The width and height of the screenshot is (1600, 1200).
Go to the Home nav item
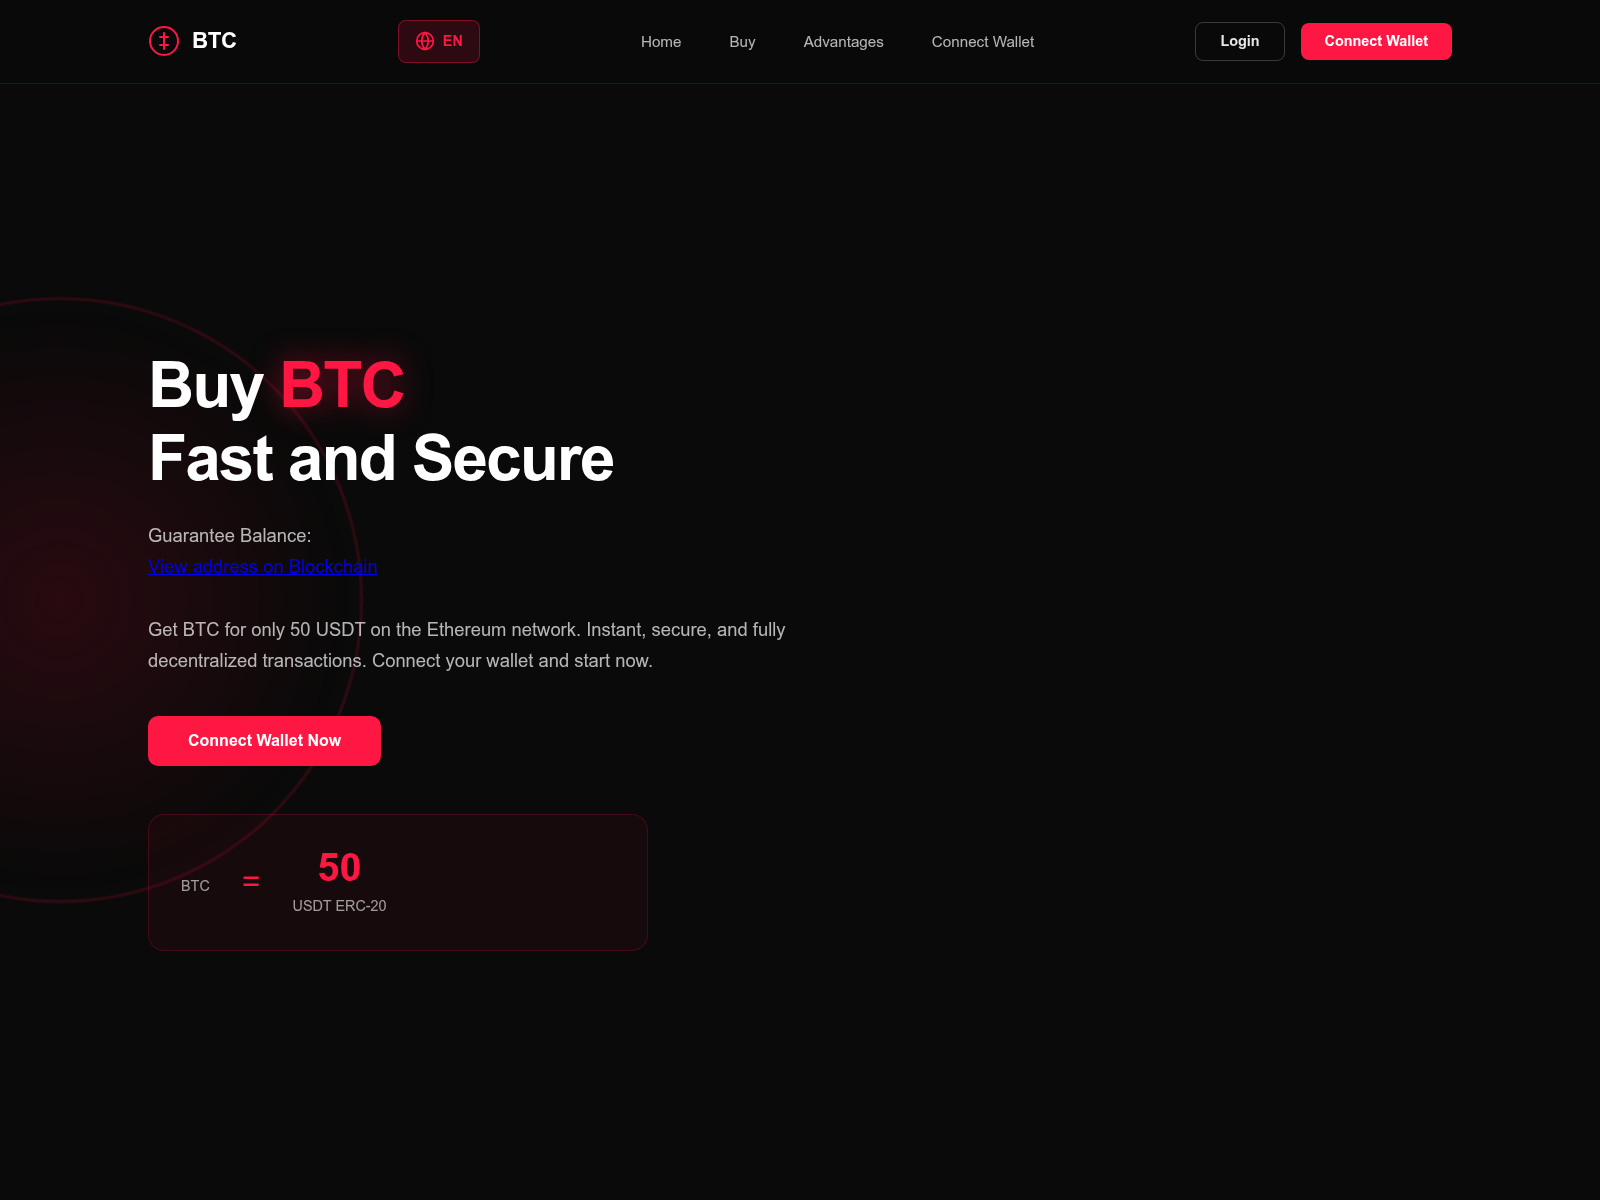click(x=661, y=42)
